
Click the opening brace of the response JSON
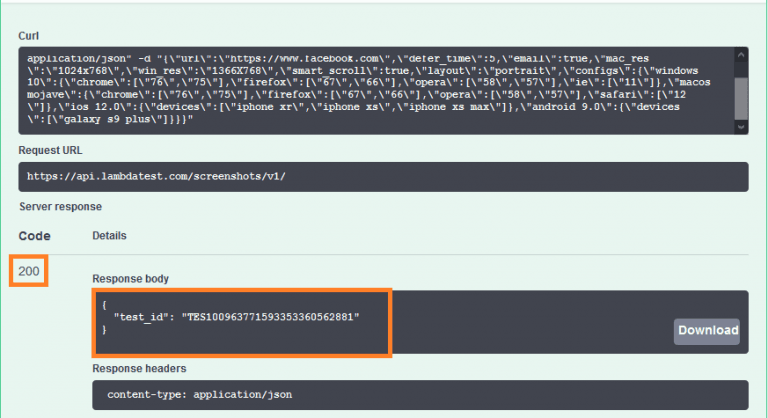(x=104, y=303)
